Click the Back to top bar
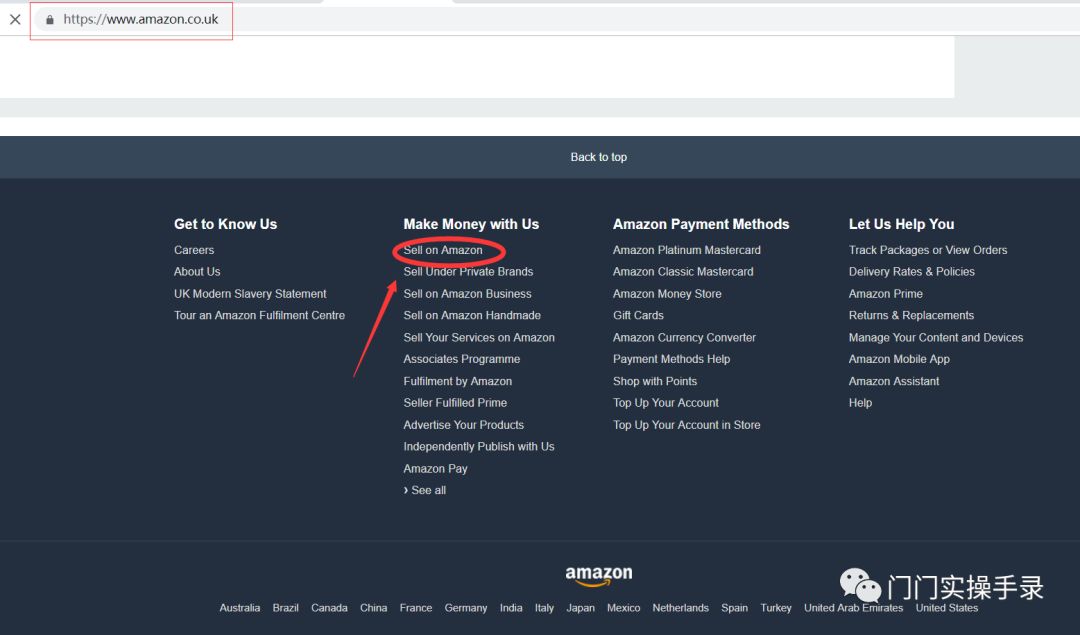 click(540, 157)
